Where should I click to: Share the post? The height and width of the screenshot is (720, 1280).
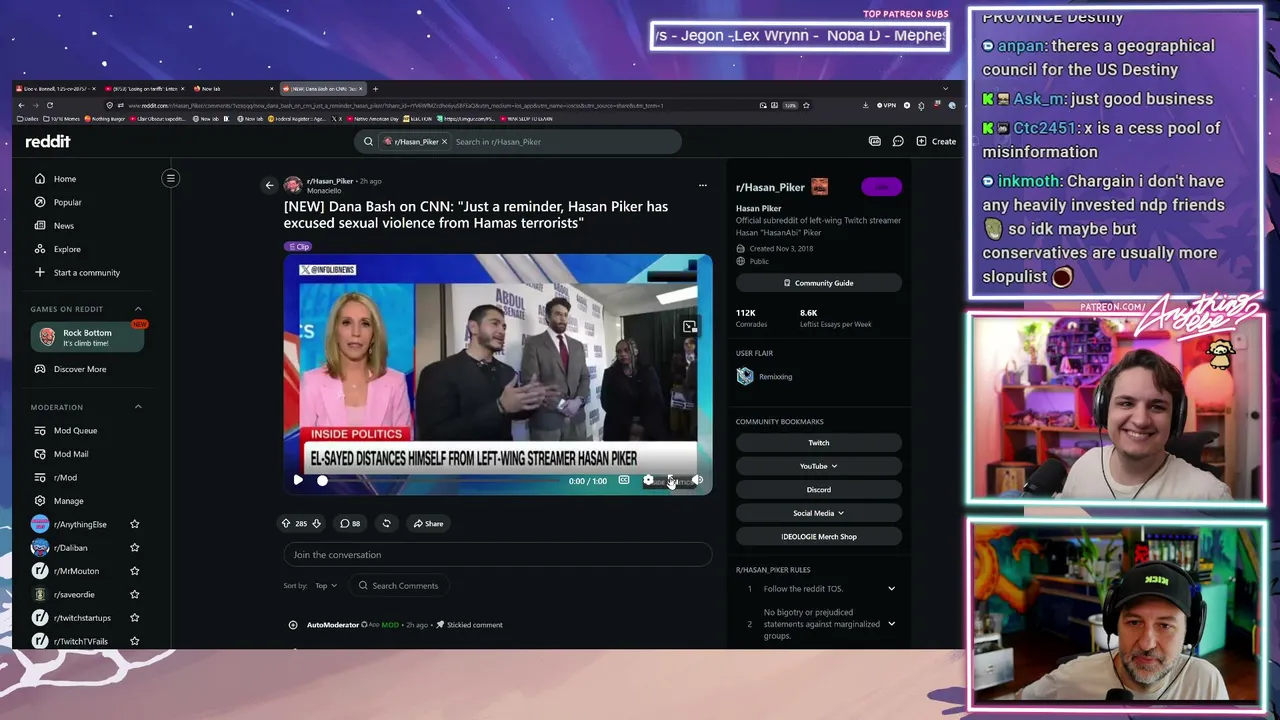point(428,523)
